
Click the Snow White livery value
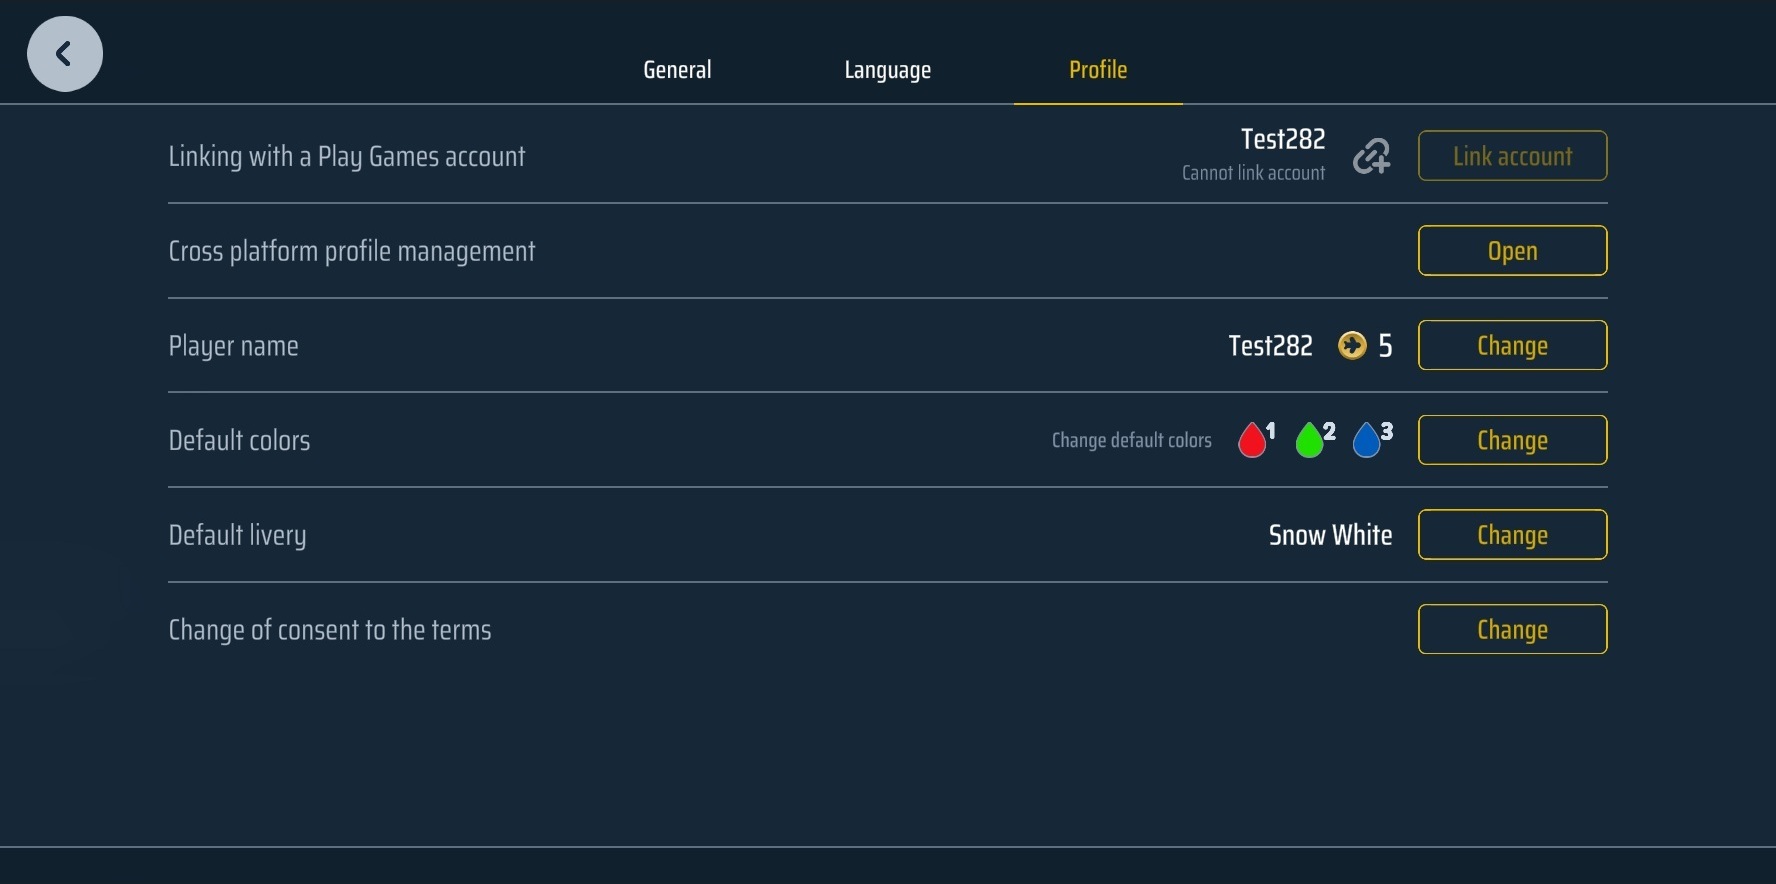(1330, 535)
